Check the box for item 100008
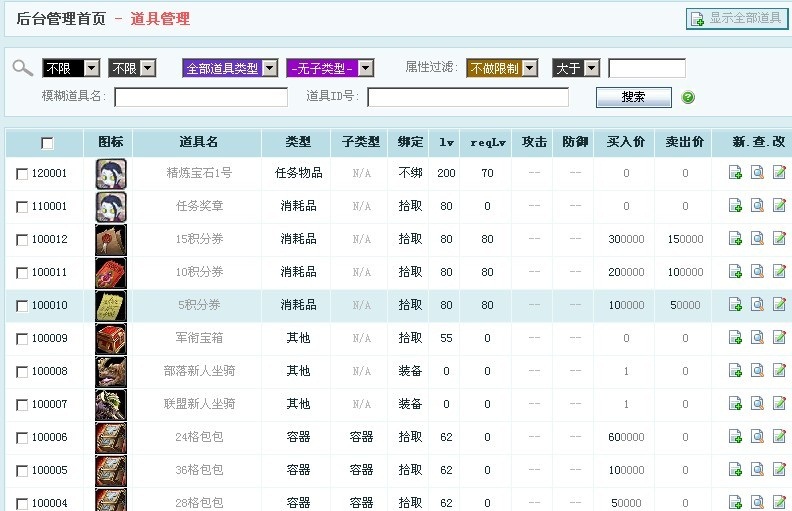 (22, 372)
